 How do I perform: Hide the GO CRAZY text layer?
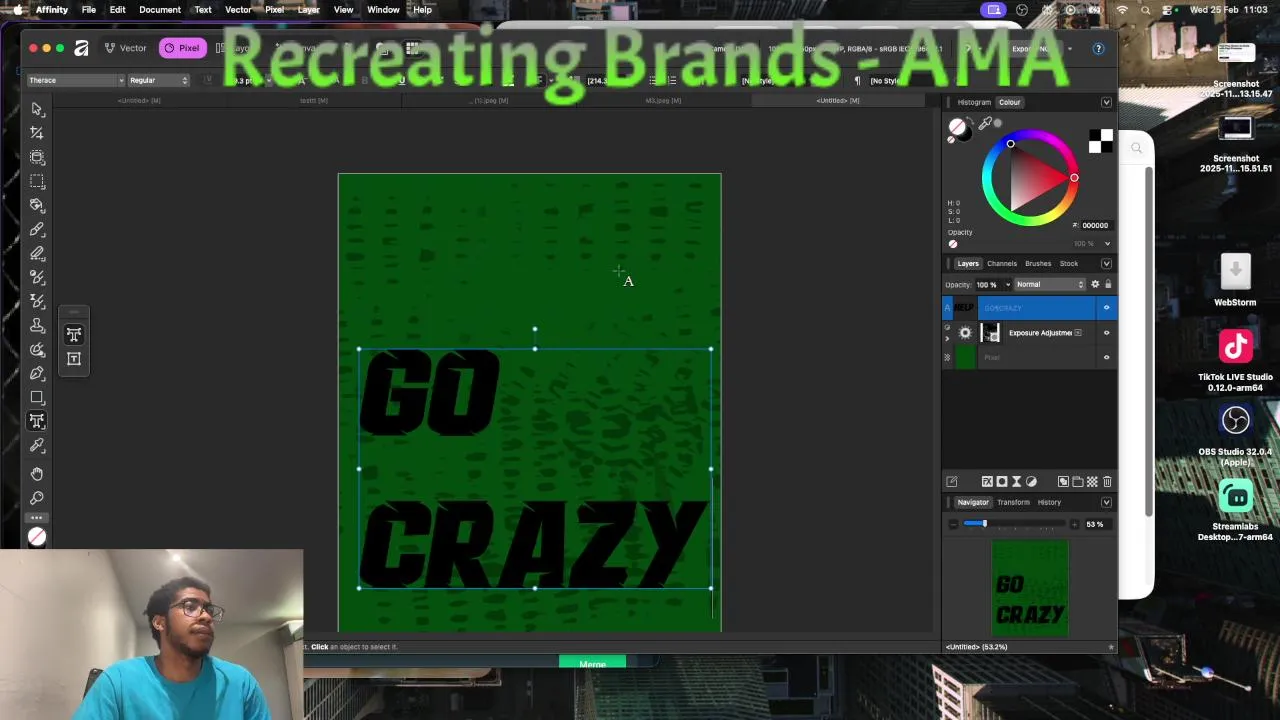[x=1106, y=308]
